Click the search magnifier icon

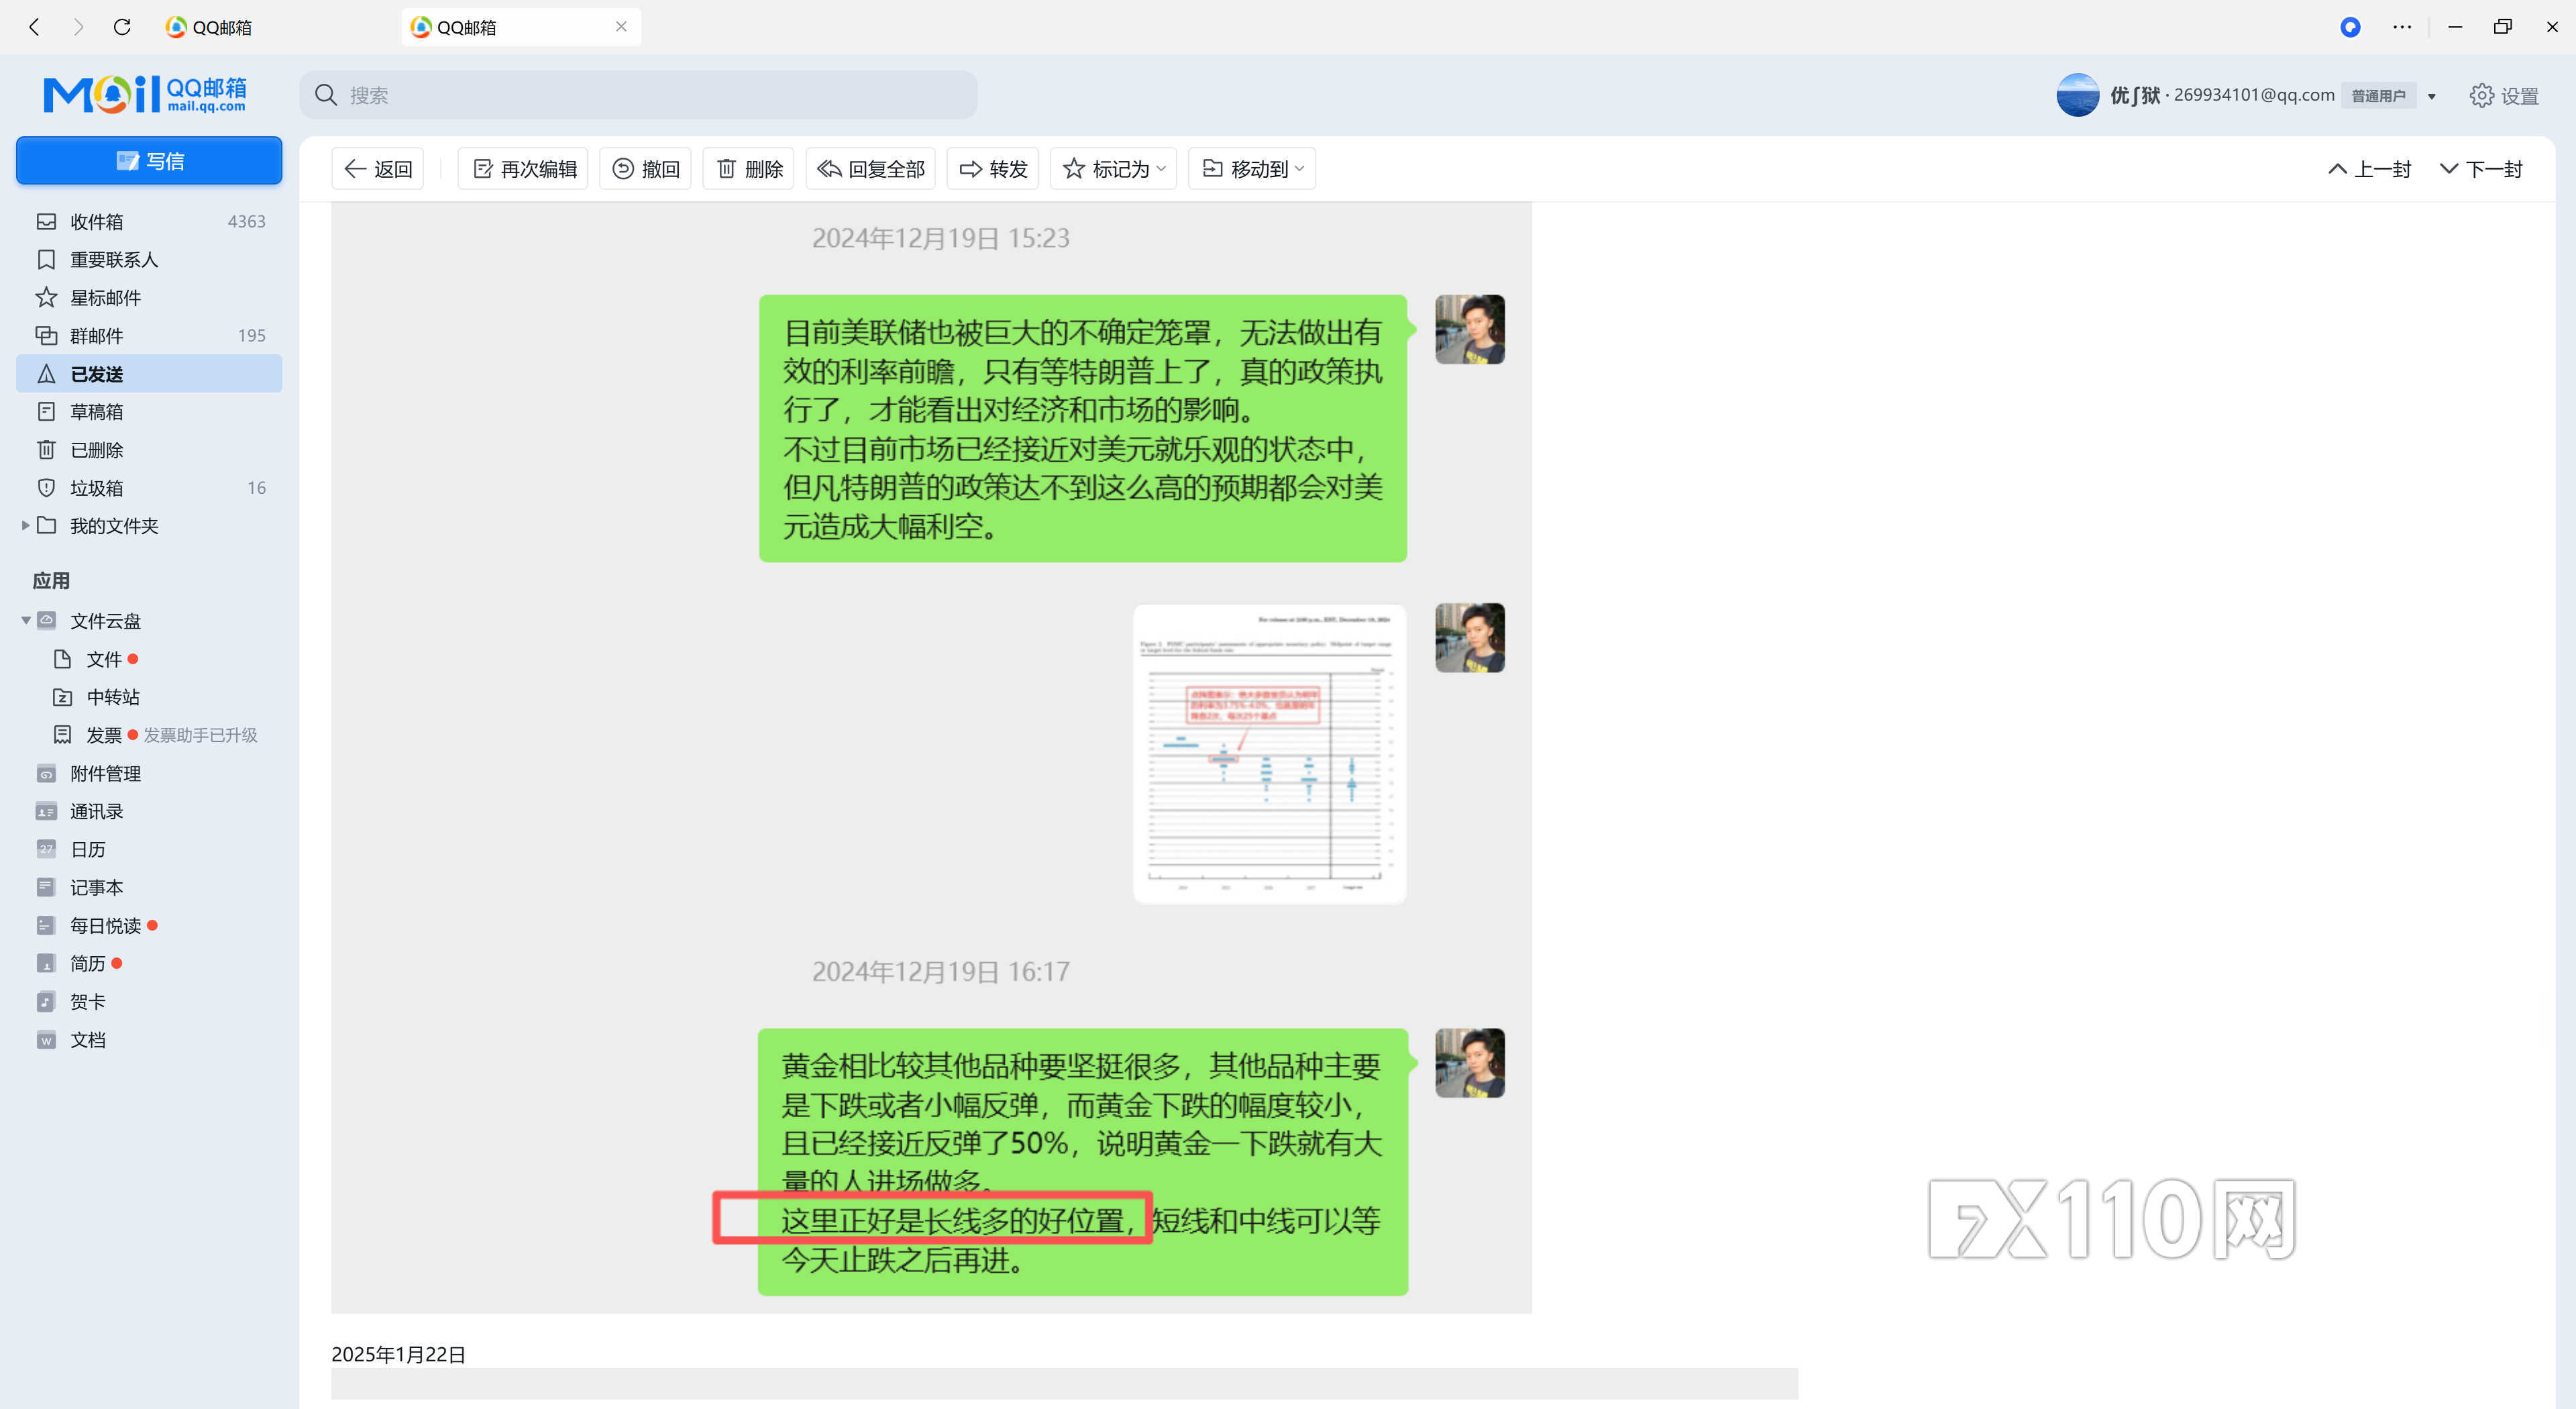(x=326, y=95)
